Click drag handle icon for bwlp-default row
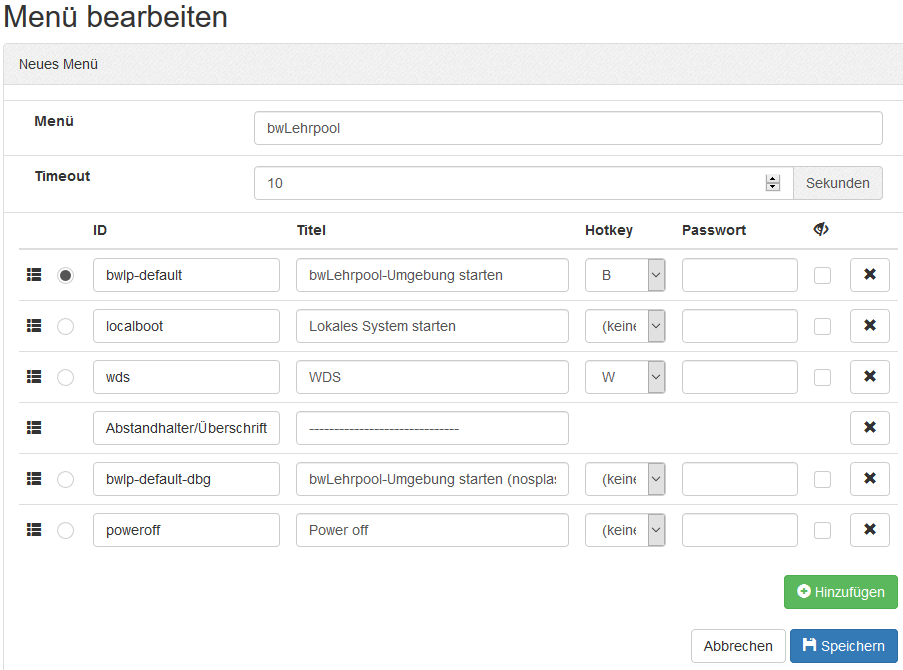 [34, 275]
